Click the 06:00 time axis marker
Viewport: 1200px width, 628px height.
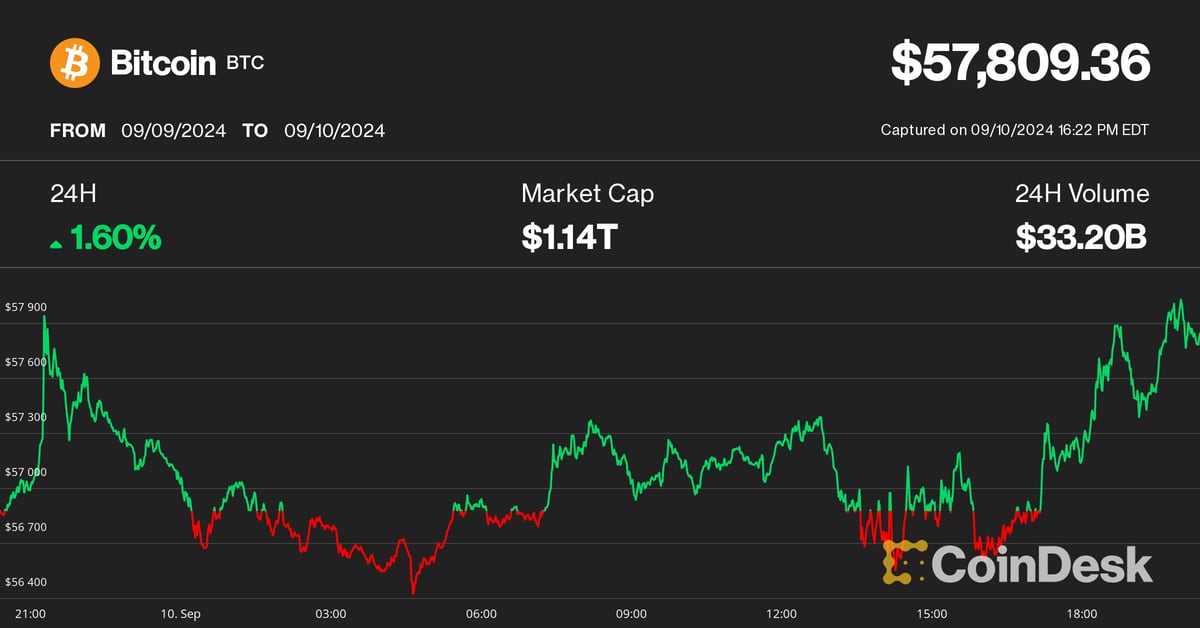(481, 613)
